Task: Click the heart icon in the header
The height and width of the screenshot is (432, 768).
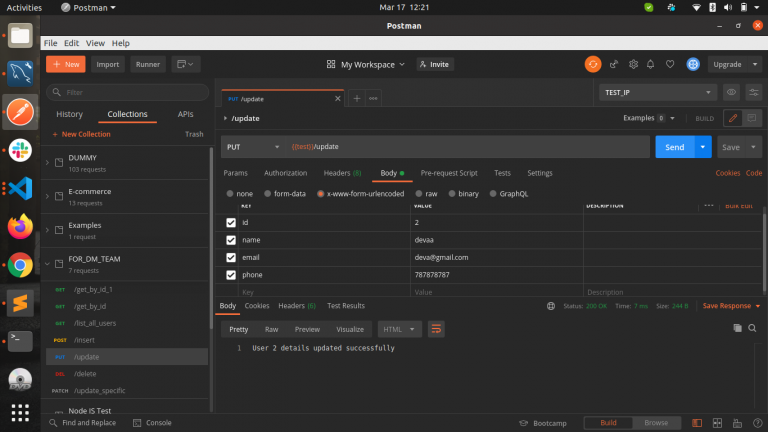Action: tap(670, 64)
